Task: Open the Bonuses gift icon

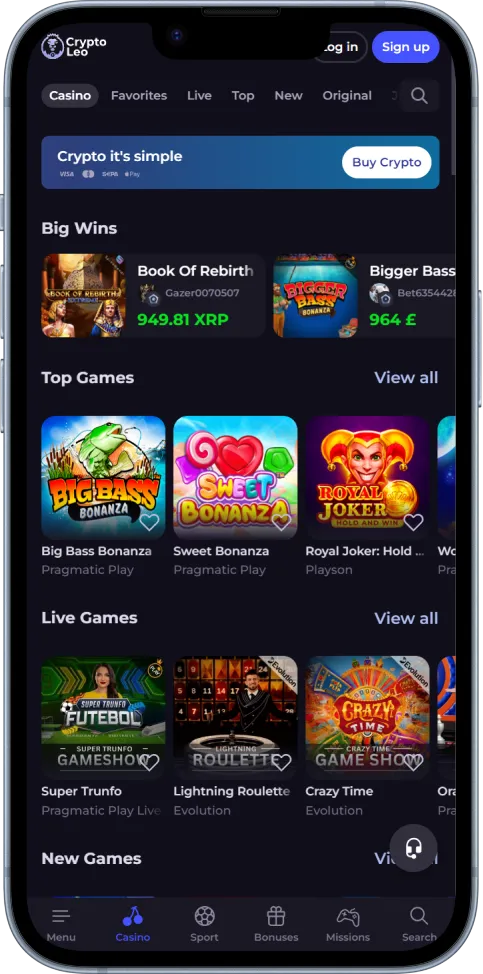Action: click(x=276, y=916)
